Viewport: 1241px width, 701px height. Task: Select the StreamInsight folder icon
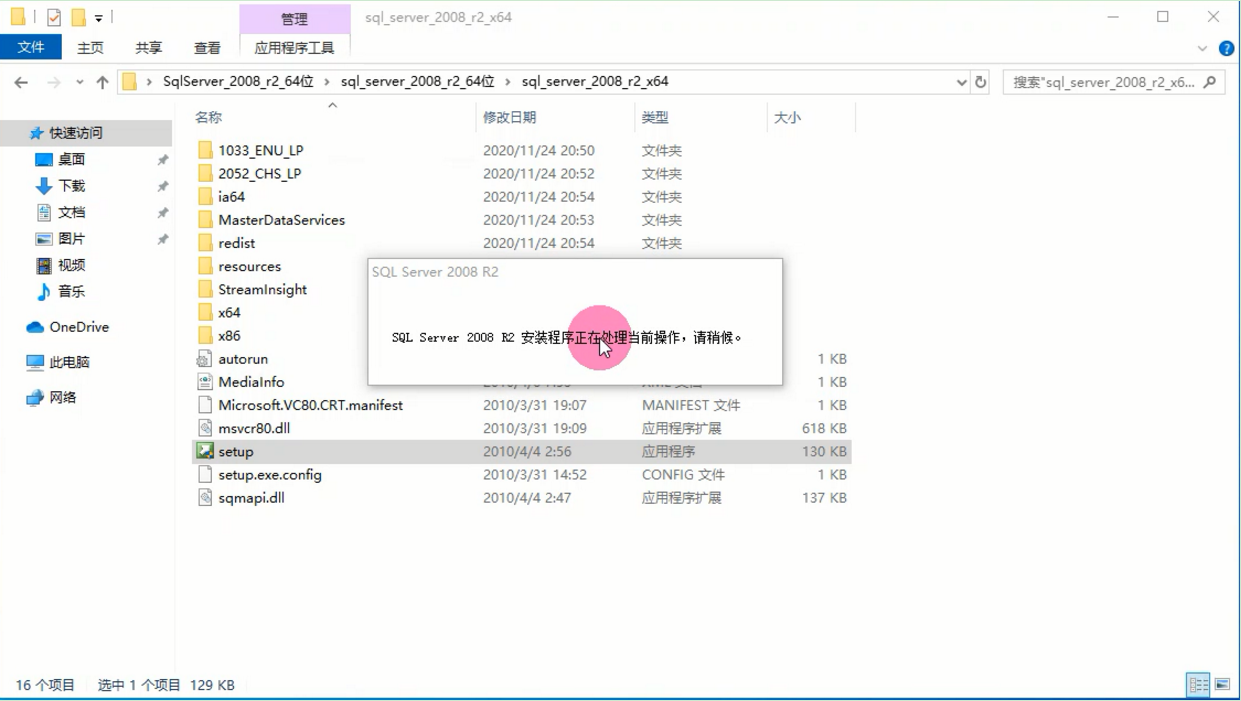(x=205, y=289)
